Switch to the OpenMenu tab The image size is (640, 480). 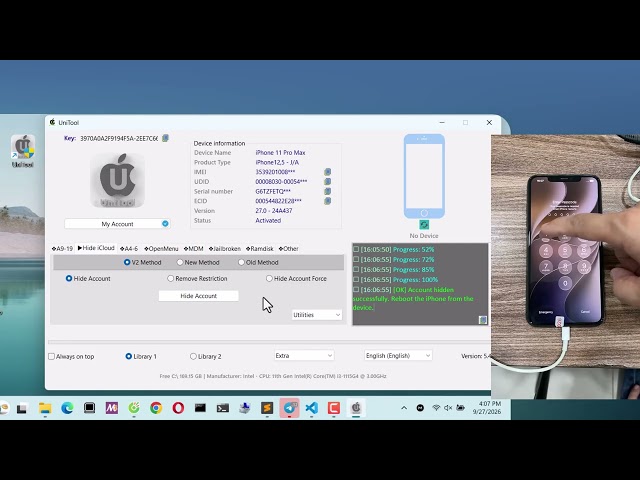click(161, 249)
